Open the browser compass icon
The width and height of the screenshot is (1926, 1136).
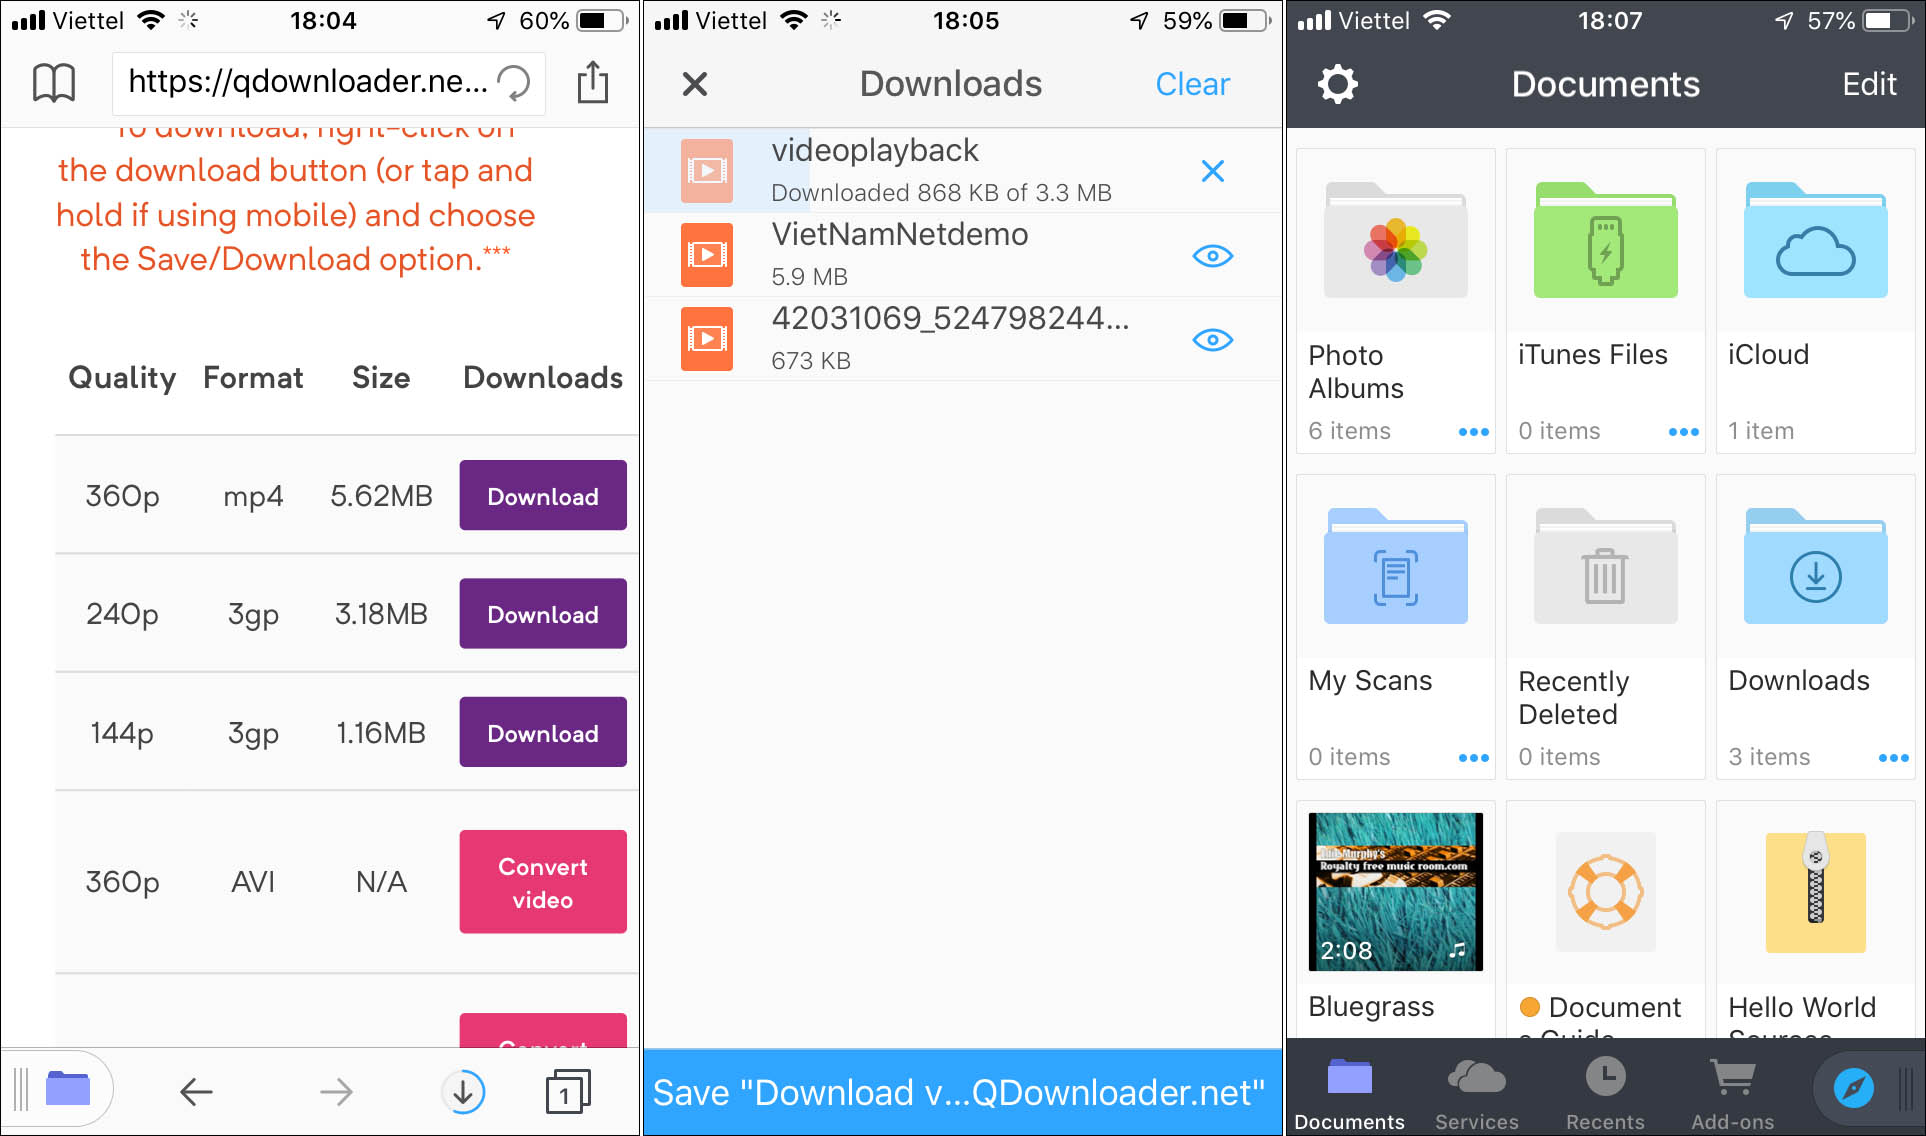click(1853, 1088)
